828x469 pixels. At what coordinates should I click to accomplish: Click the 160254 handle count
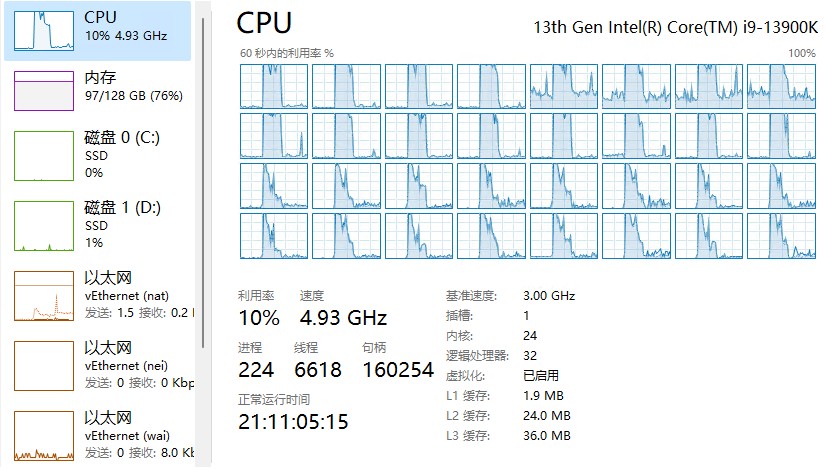click(398, 370)
